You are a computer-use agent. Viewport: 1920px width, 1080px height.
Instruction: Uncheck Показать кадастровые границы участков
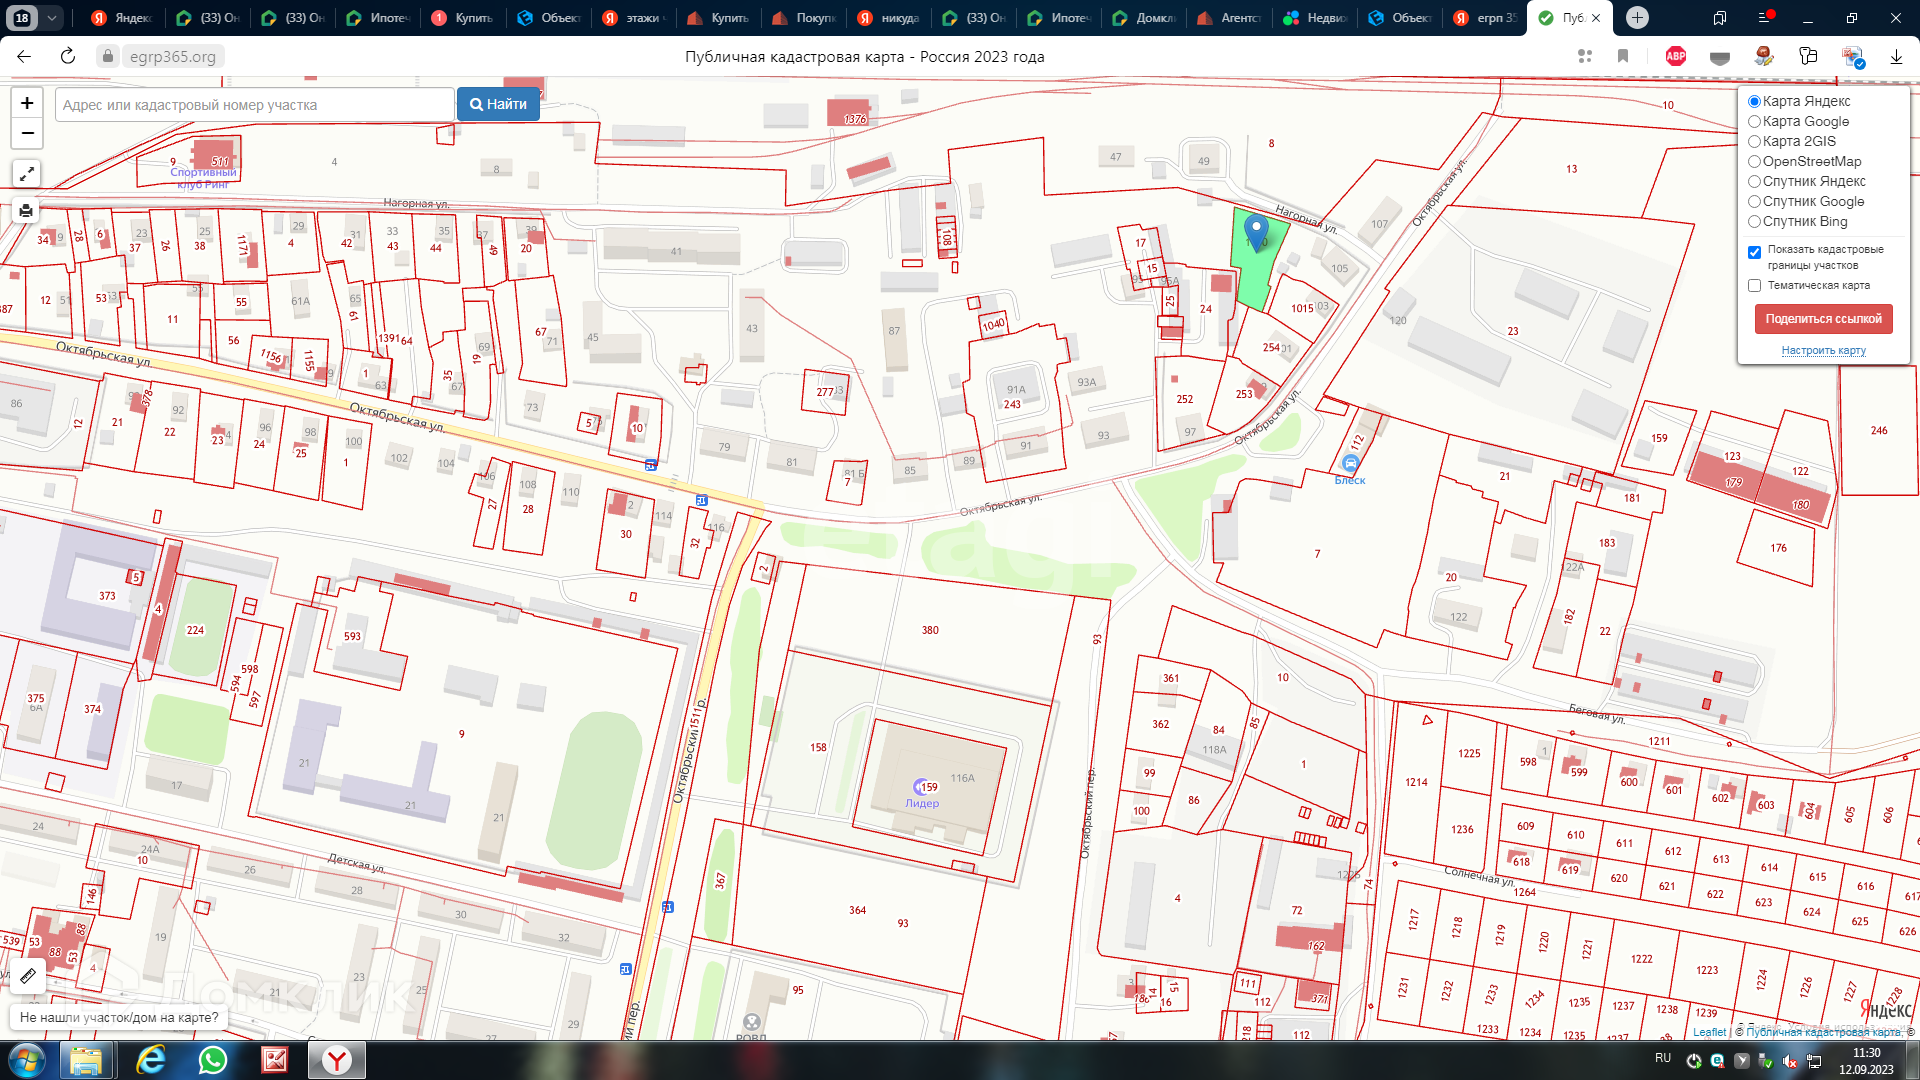point(1754,252)
